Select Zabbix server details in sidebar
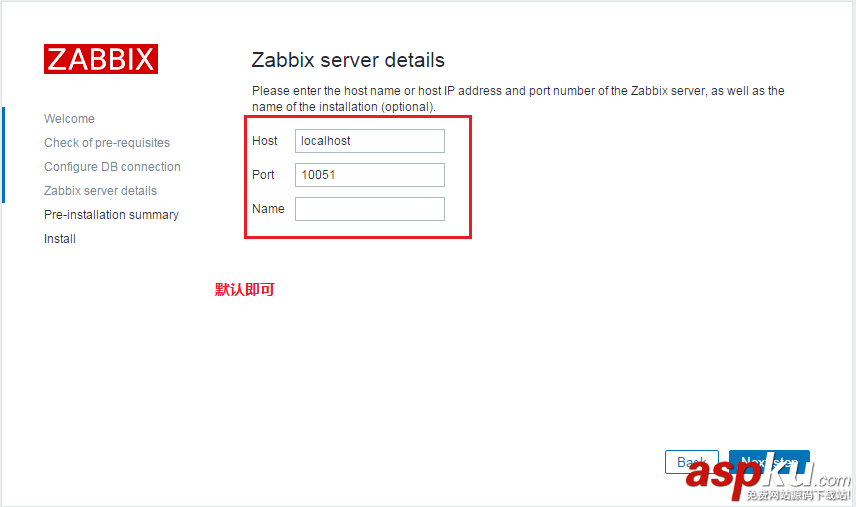 100,191
